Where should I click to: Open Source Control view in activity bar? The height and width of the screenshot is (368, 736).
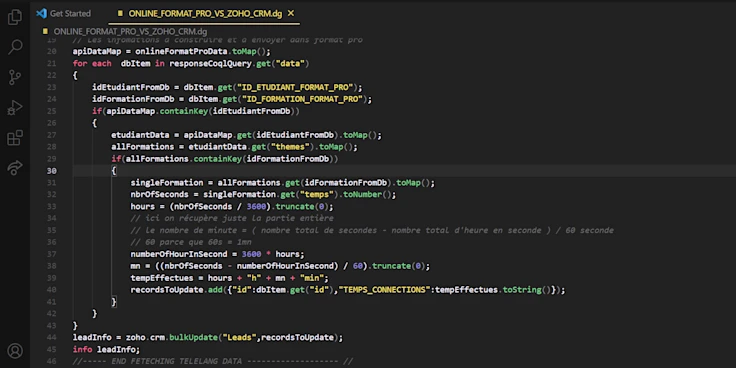tap(15, 77)
